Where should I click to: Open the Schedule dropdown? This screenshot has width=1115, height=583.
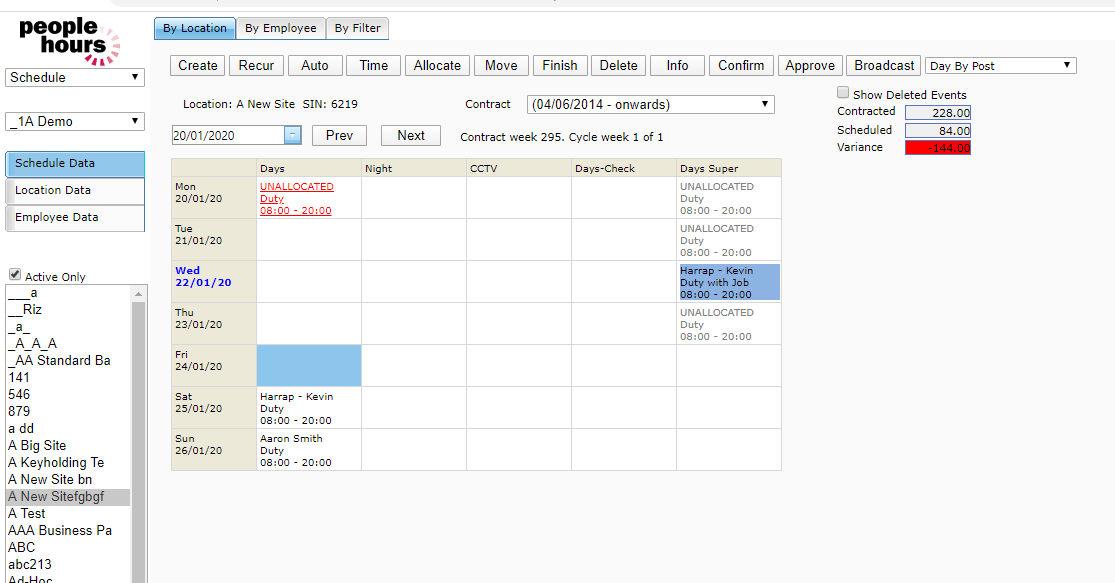(75, 77)
